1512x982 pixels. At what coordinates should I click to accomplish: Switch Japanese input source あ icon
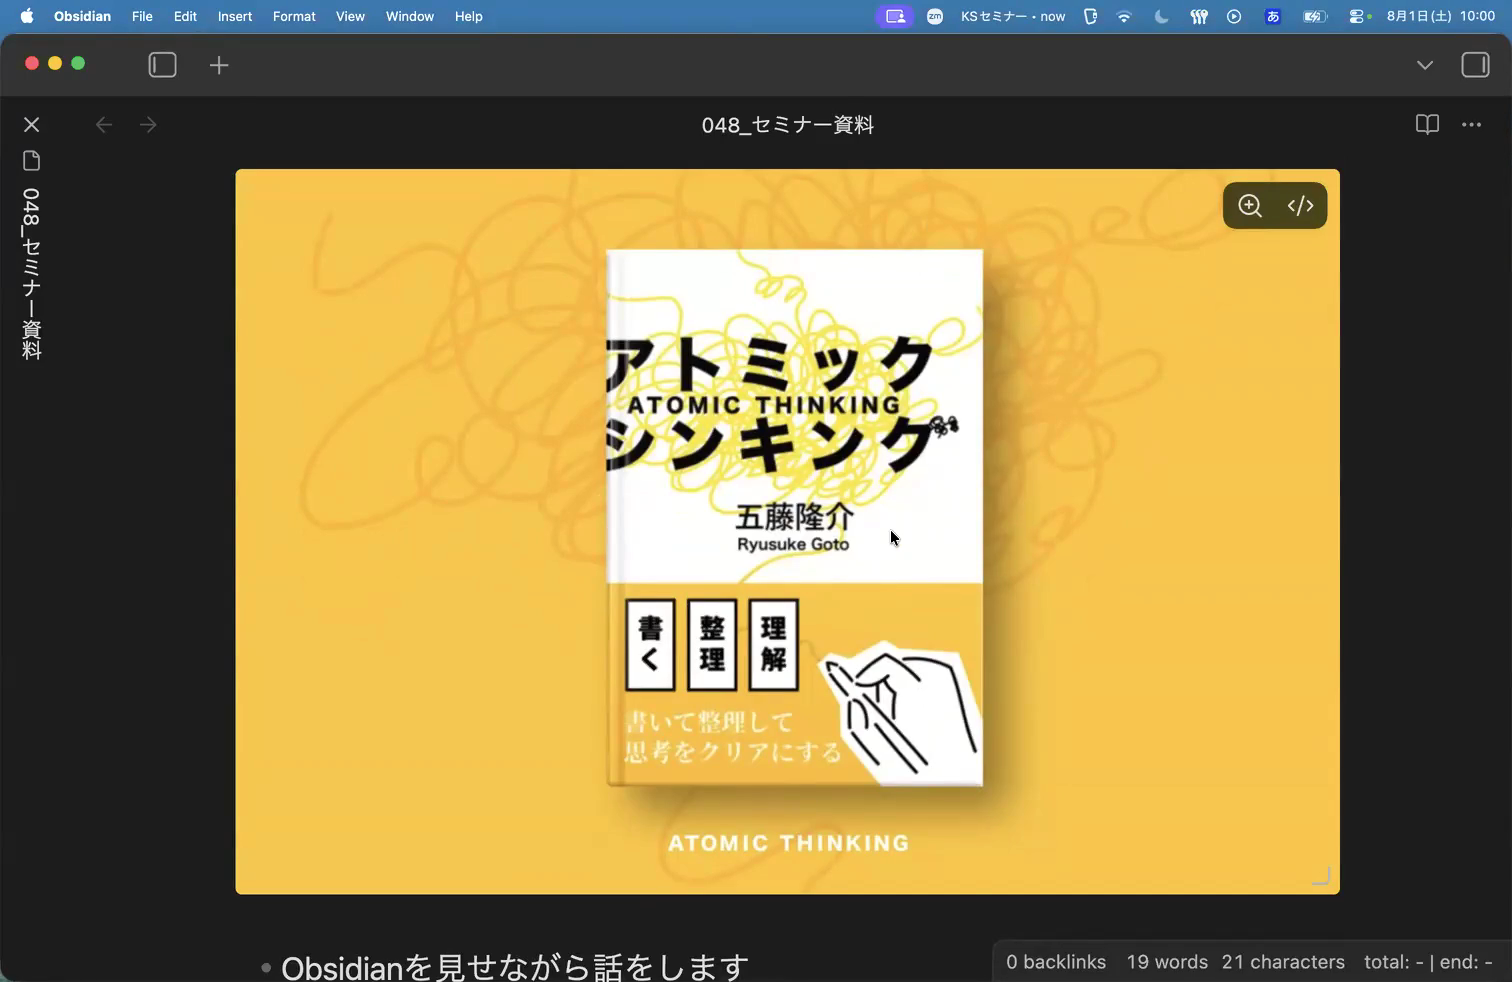(x=1273, y=16)
